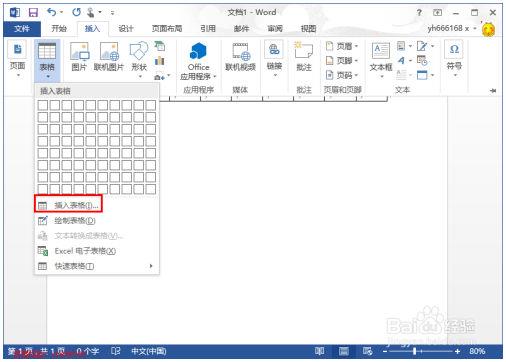Click the page count in status bar
Viewport: 506px width, 362px height.
pos(36,351)
